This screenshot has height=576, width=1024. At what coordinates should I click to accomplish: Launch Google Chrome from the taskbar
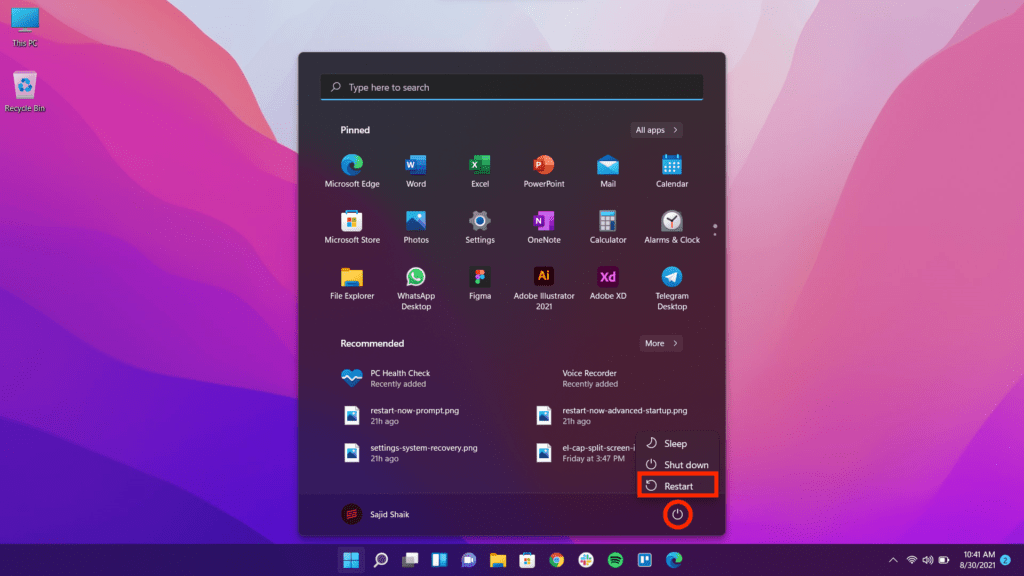pyautogui.click(x=556, y=560)
